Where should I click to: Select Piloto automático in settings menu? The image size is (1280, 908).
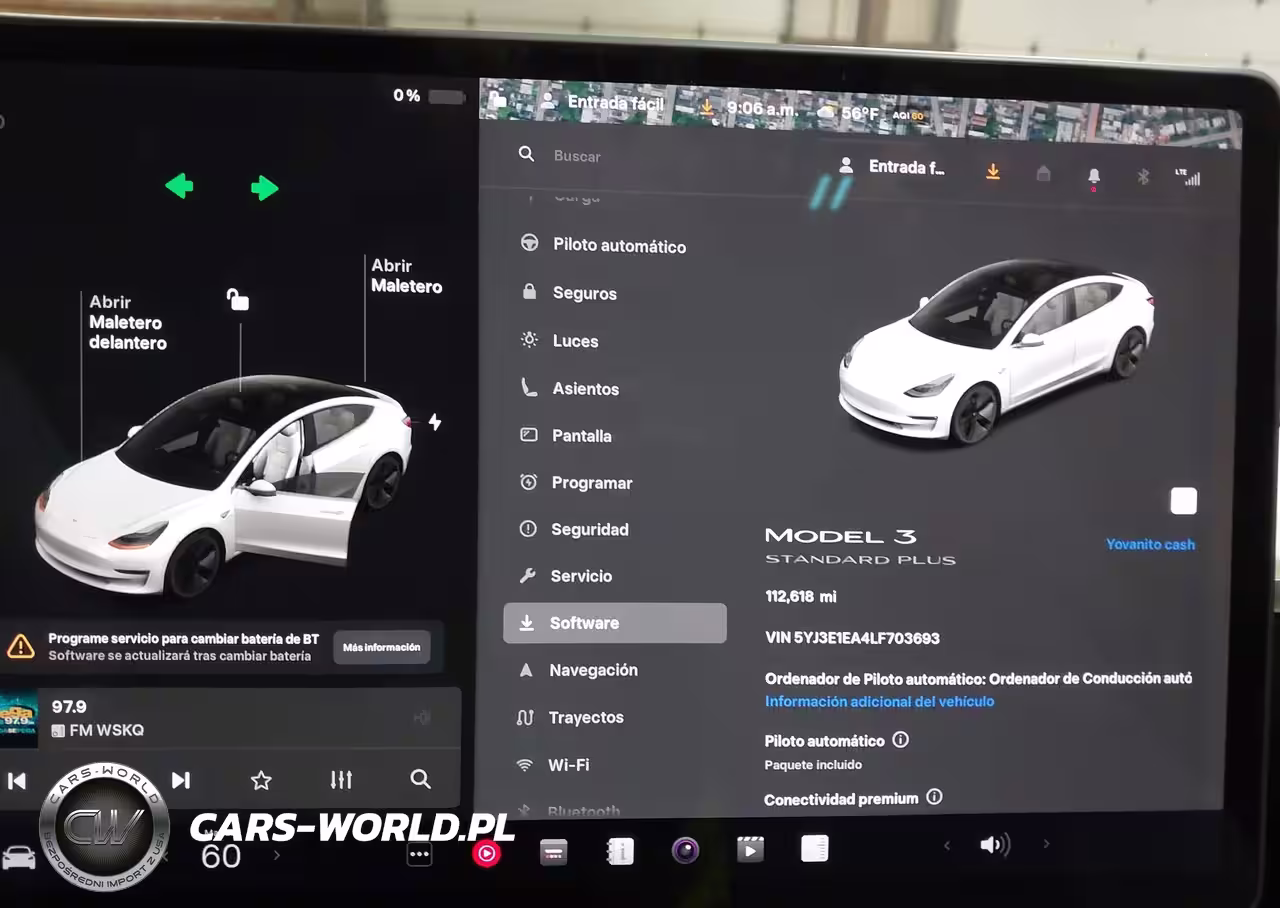point(618,246)
